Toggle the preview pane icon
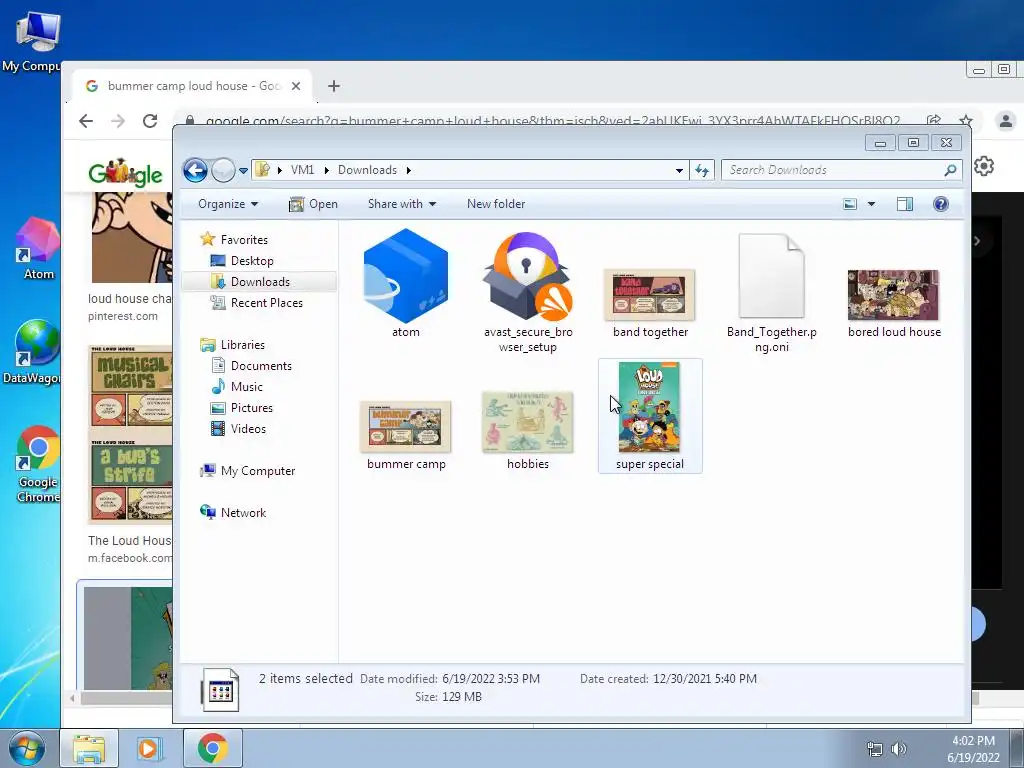This screenshot has width=1024, height=768. 904,204
